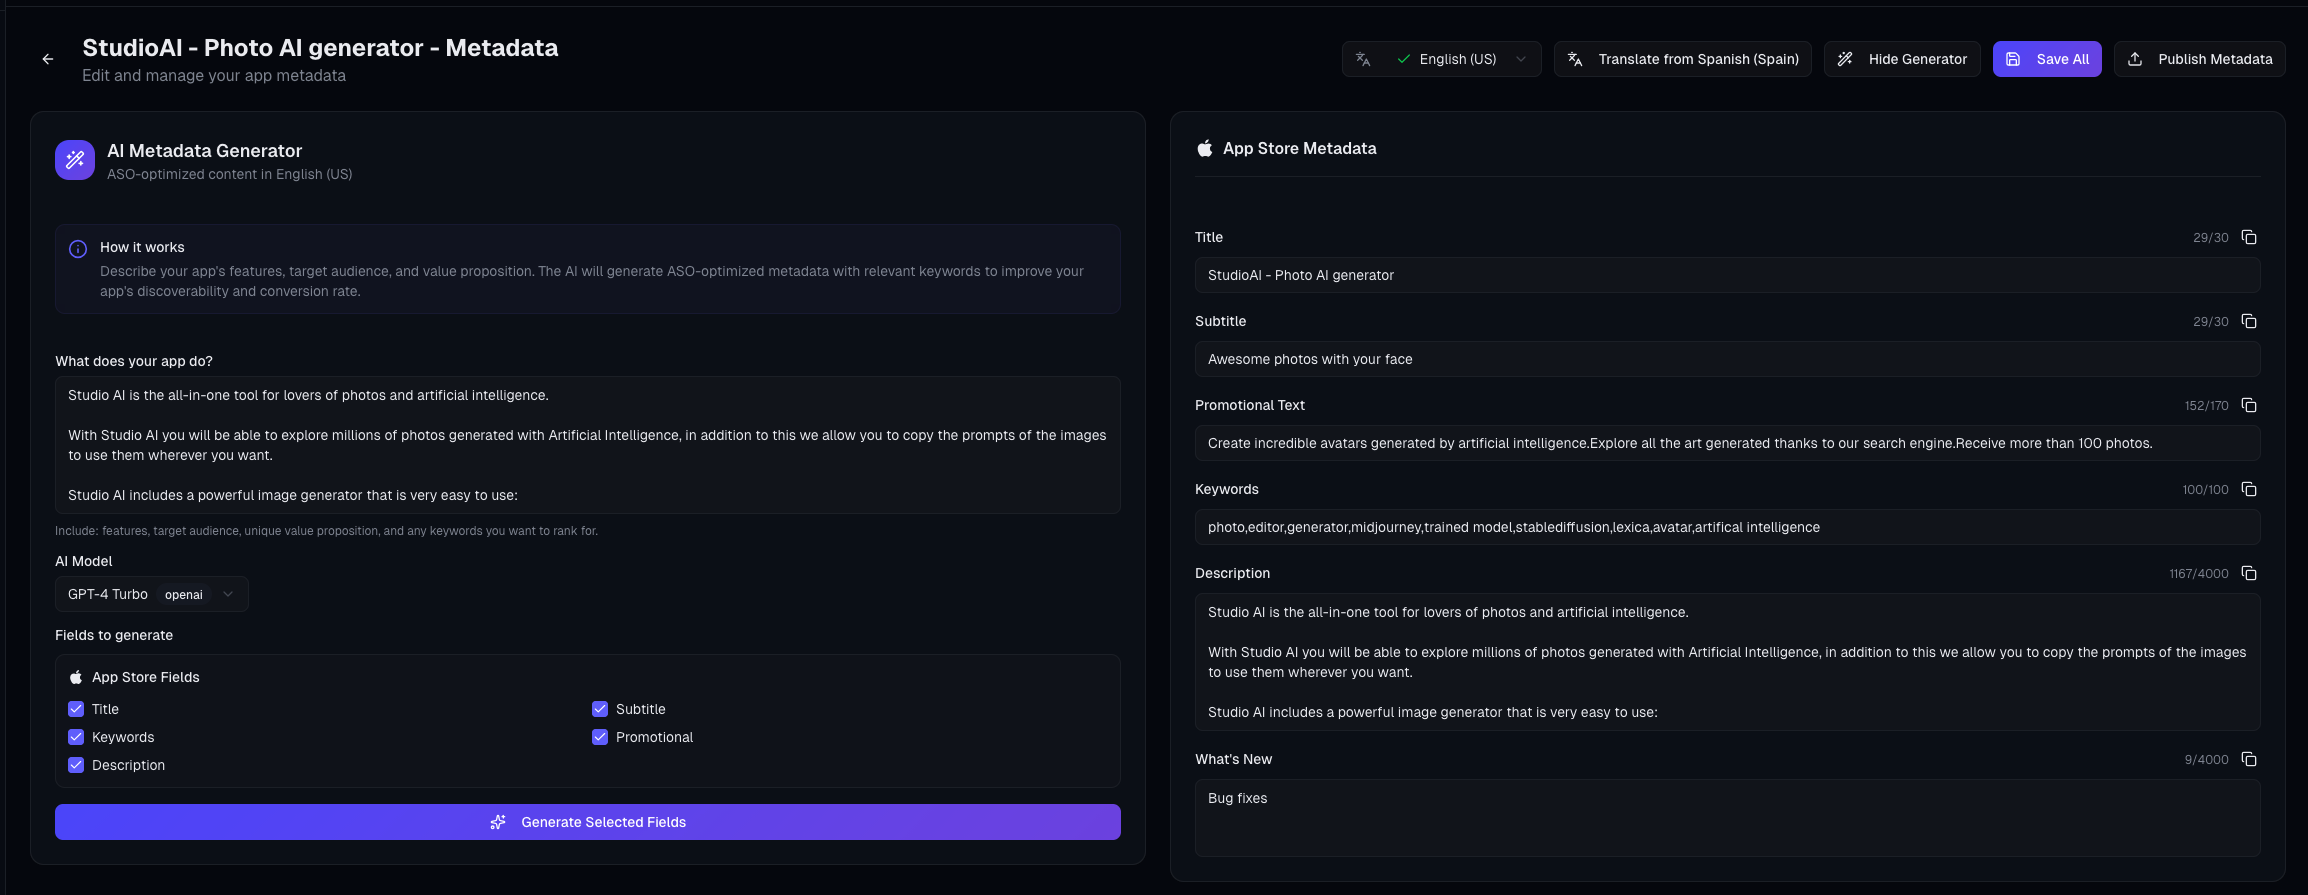Click the Publish Metadata button
2308x895 pixels.
(2199, 59)
